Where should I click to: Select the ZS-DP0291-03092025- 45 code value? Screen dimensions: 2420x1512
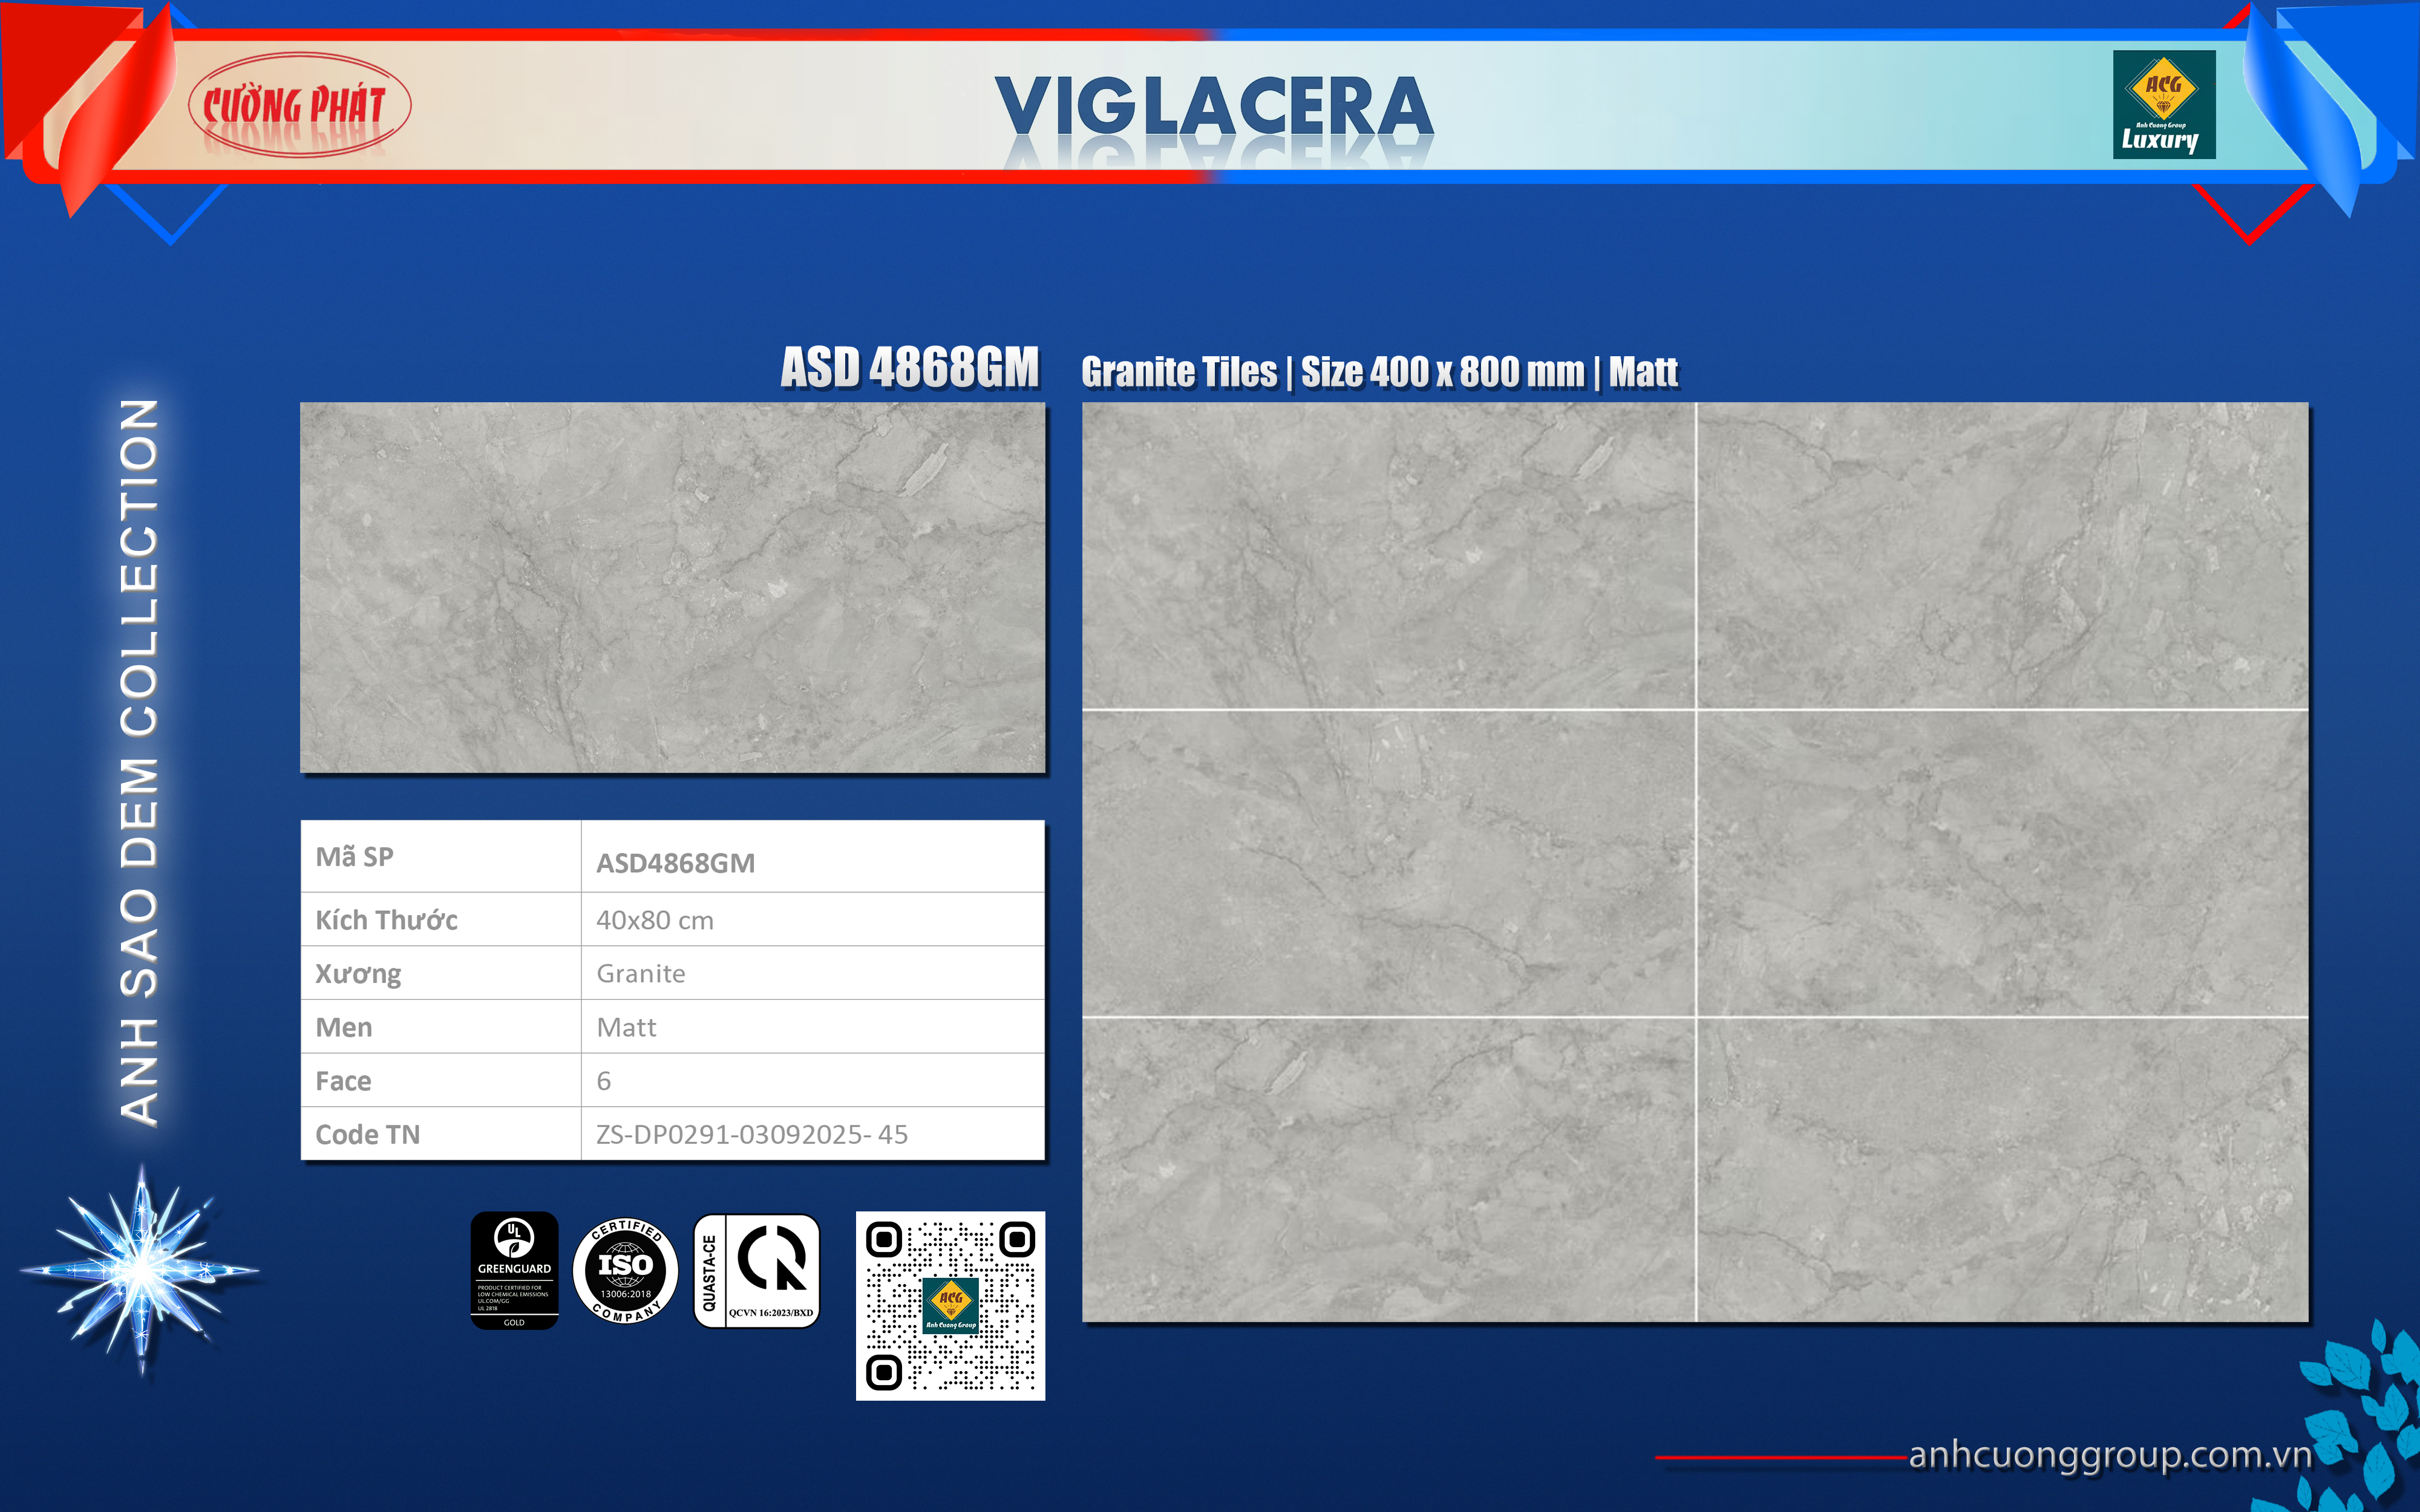click(x=813, y=1134)
